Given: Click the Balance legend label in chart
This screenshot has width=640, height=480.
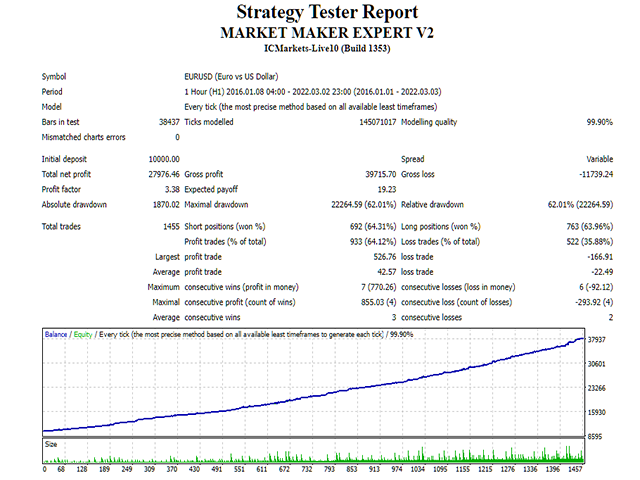Looking at the screenshot, I should 56,334.
